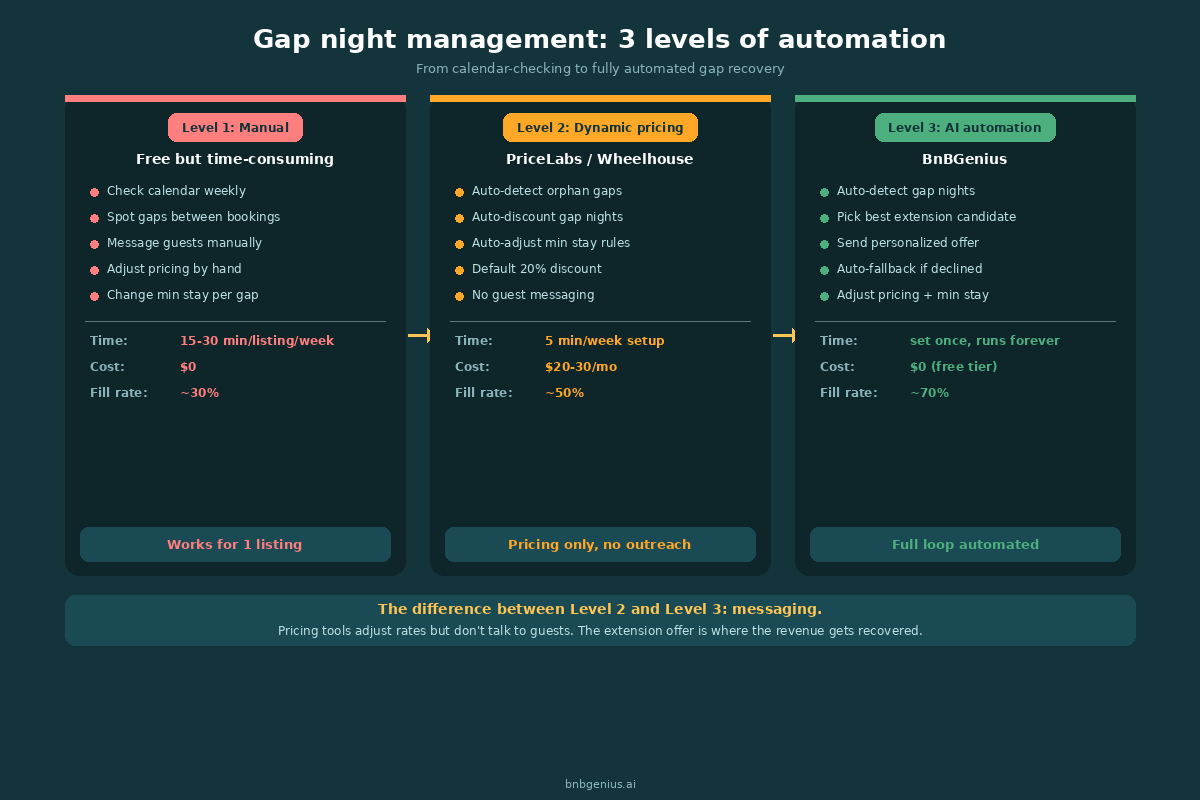Click the sentence about pricing tools and guests
The height and width of the screenshot is (800, 1200).
click(600, 631)
